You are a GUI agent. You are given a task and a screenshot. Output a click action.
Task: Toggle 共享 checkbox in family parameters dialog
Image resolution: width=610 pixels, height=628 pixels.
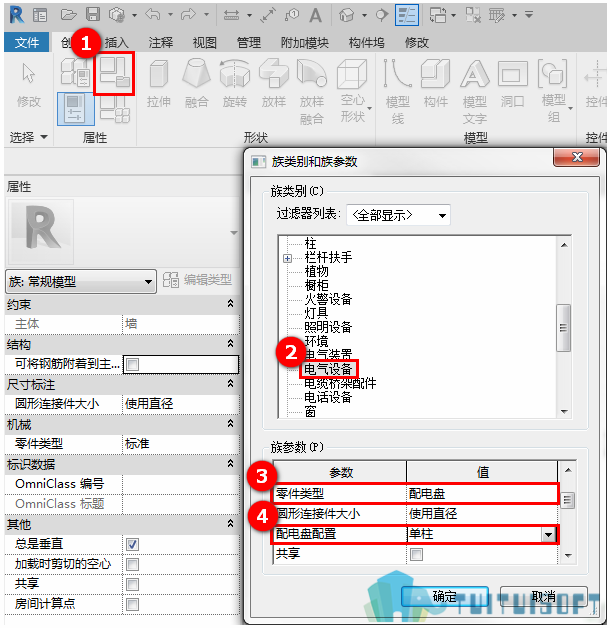pos(417,554)
